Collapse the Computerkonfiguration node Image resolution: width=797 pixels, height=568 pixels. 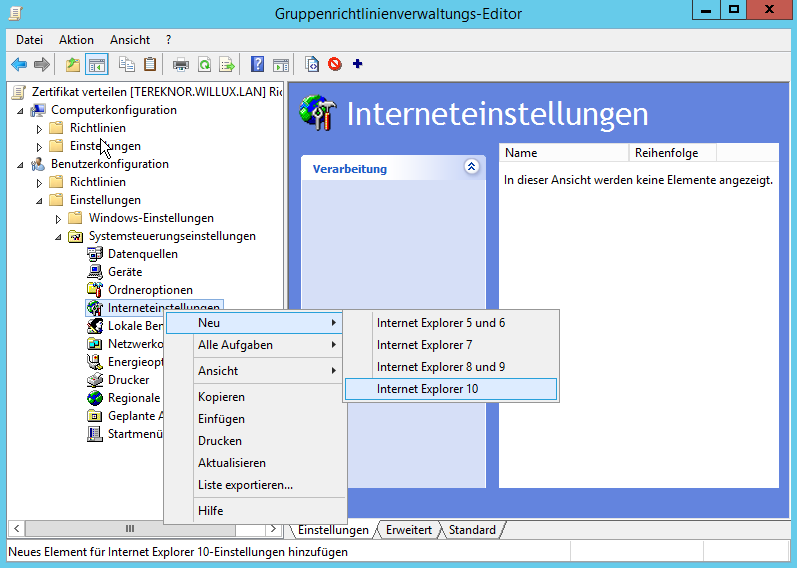pos(20,110)
